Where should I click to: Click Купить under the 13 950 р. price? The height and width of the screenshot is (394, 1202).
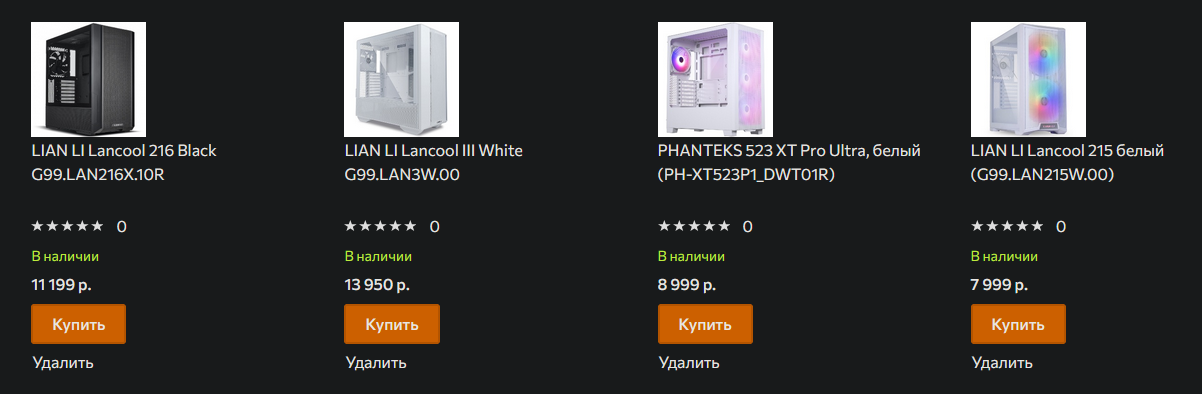392,325
